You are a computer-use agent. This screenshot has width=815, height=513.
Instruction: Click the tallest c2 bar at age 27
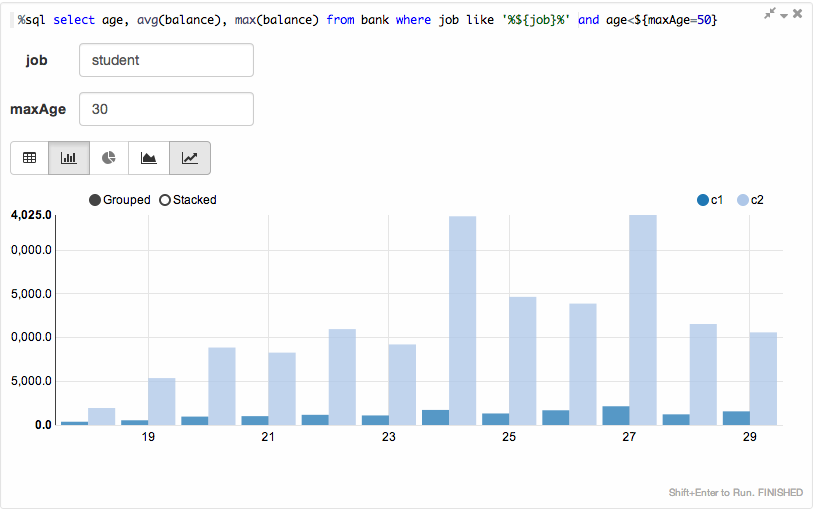(x=643, y=320)
